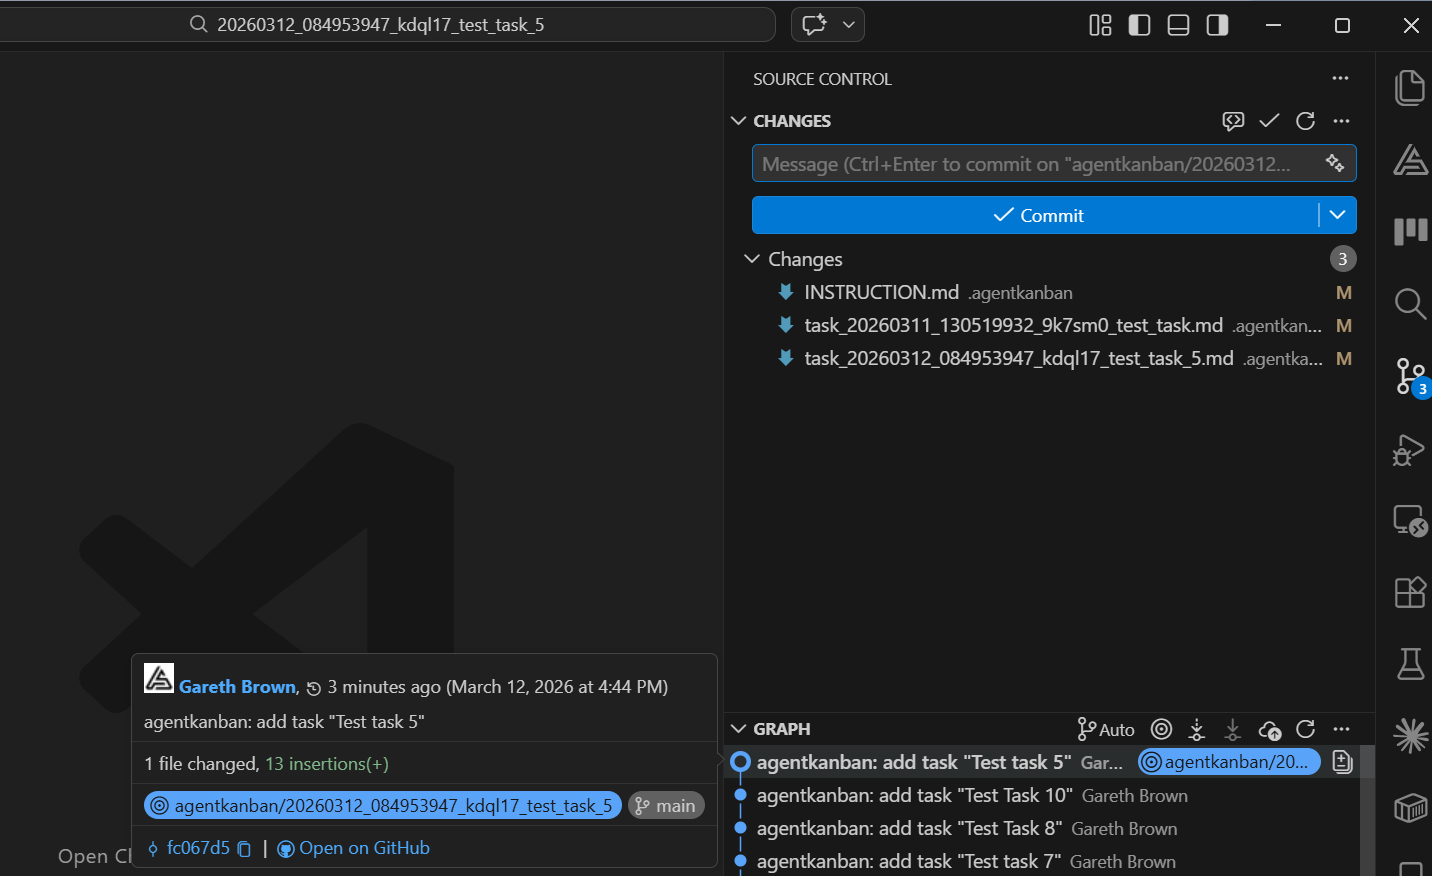Click the publish branch cloud icon
This screenshot has height=876, width=1432.
(x=1269, y=730)
